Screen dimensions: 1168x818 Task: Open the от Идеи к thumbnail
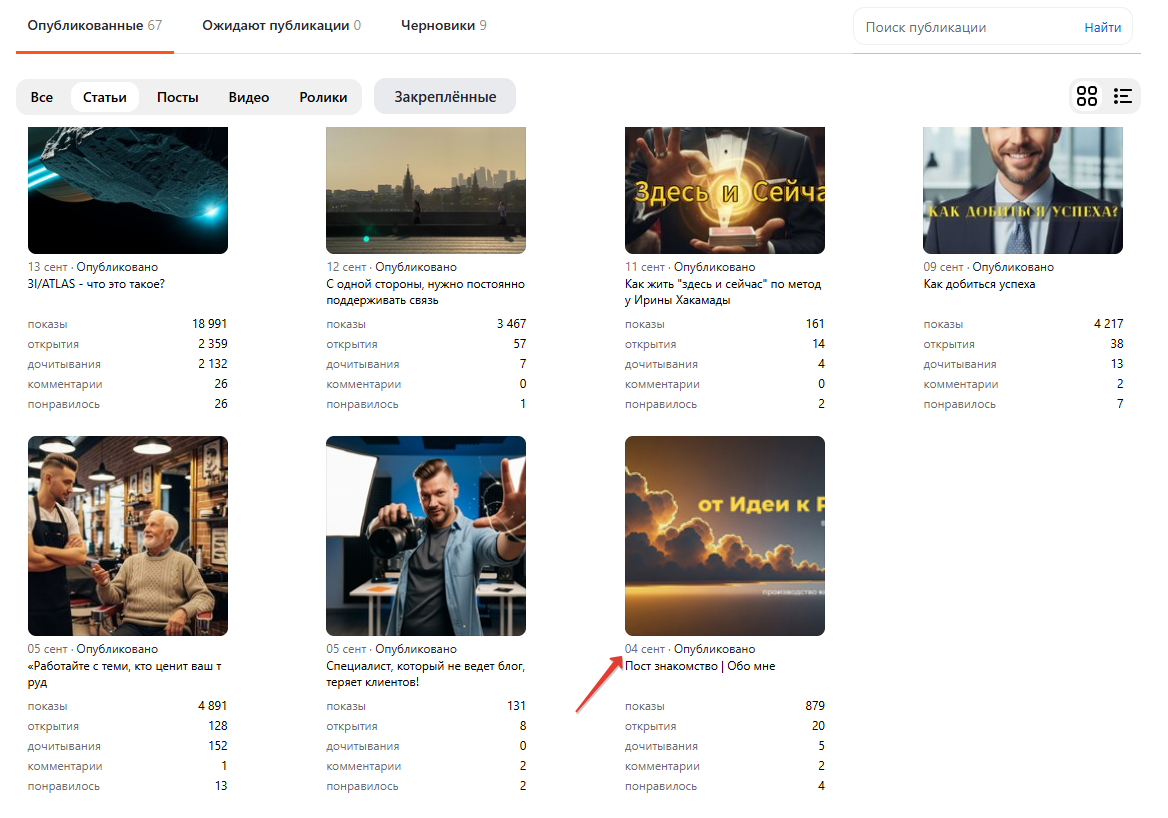(x=725, y=536)
